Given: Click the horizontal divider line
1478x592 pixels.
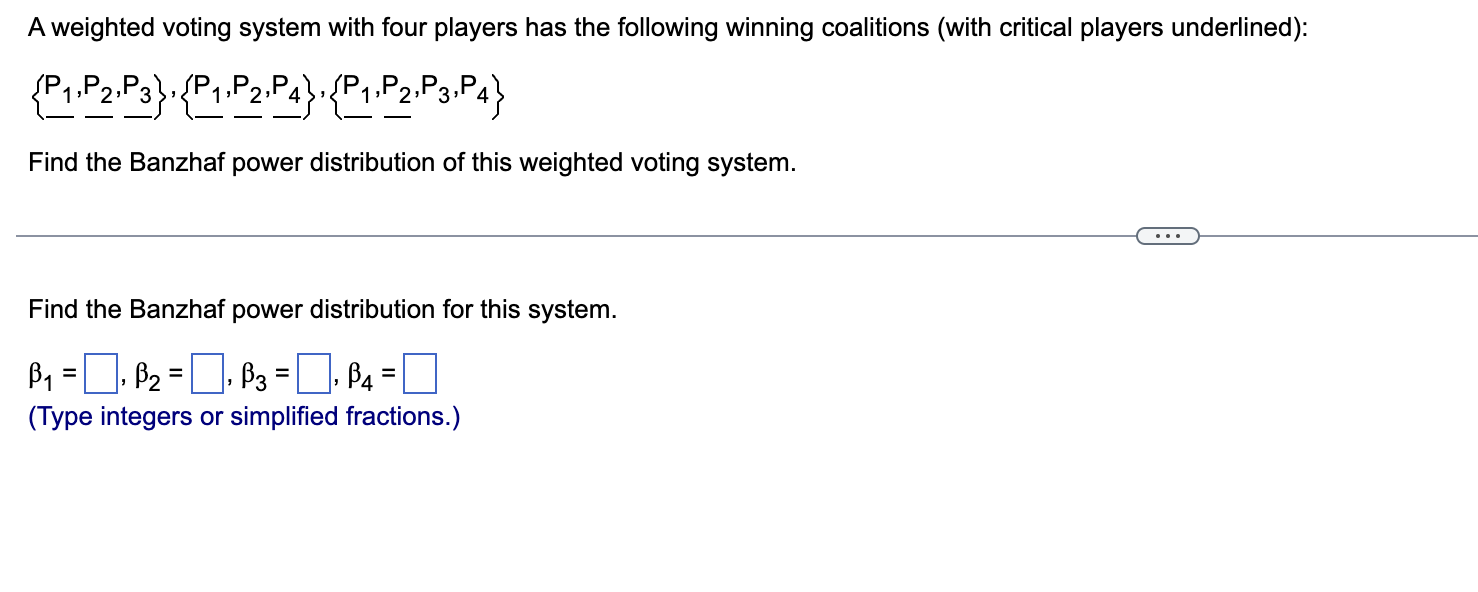Looking at the screenshot, I should click(600, 236).
